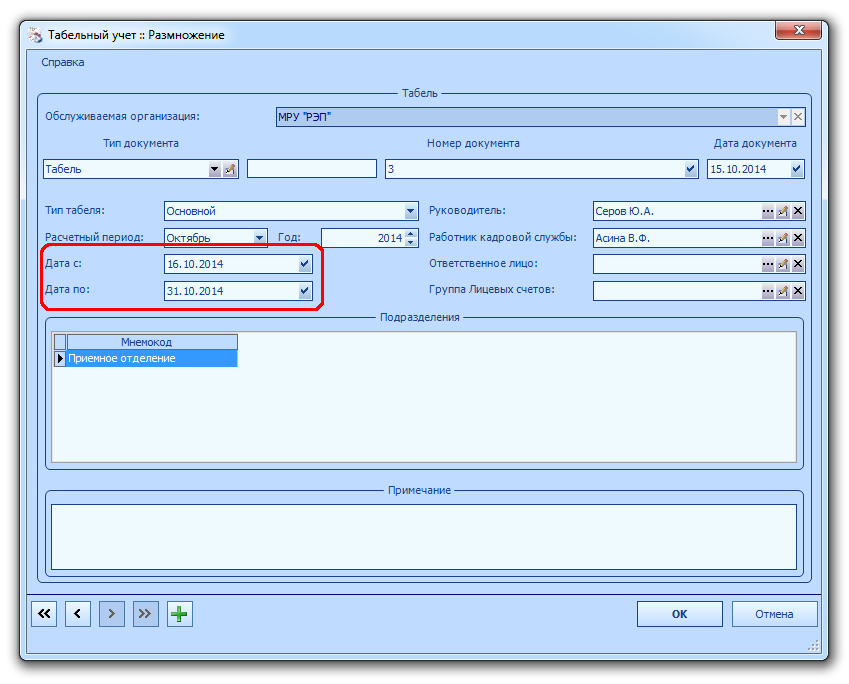
Task: Clear the Ответственное лицо field with the X
Action: pyautogui.click(x=798, y=264)
